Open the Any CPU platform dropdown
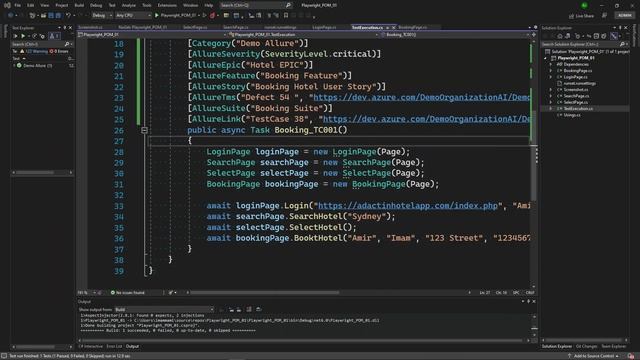Viewport: 640px width, 360px height. 133,16
